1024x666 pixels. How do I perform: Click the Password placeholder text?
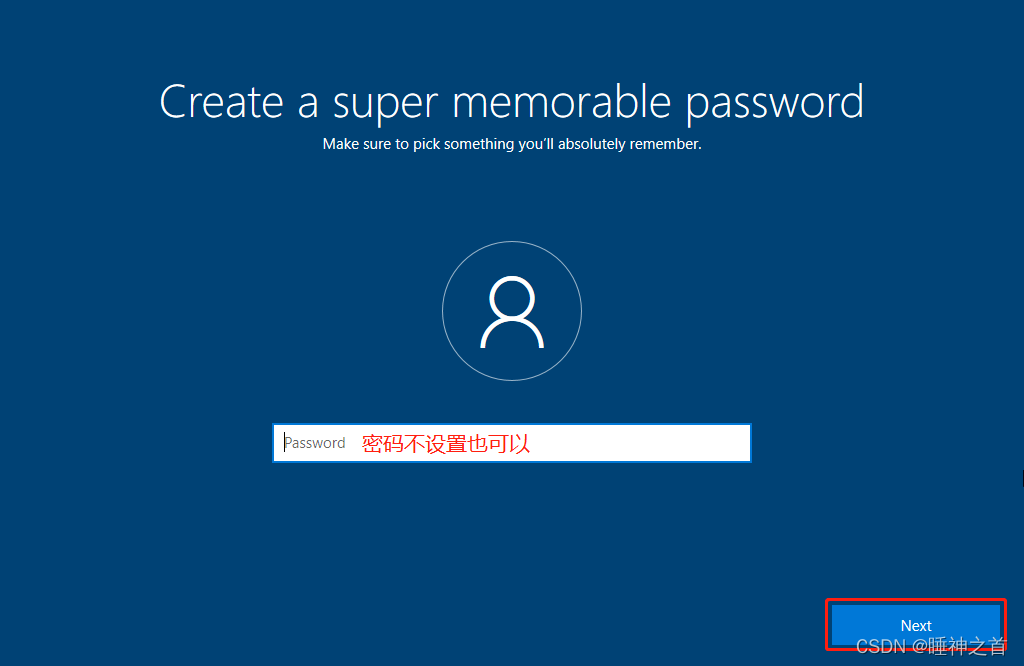[x=315, y=443]
